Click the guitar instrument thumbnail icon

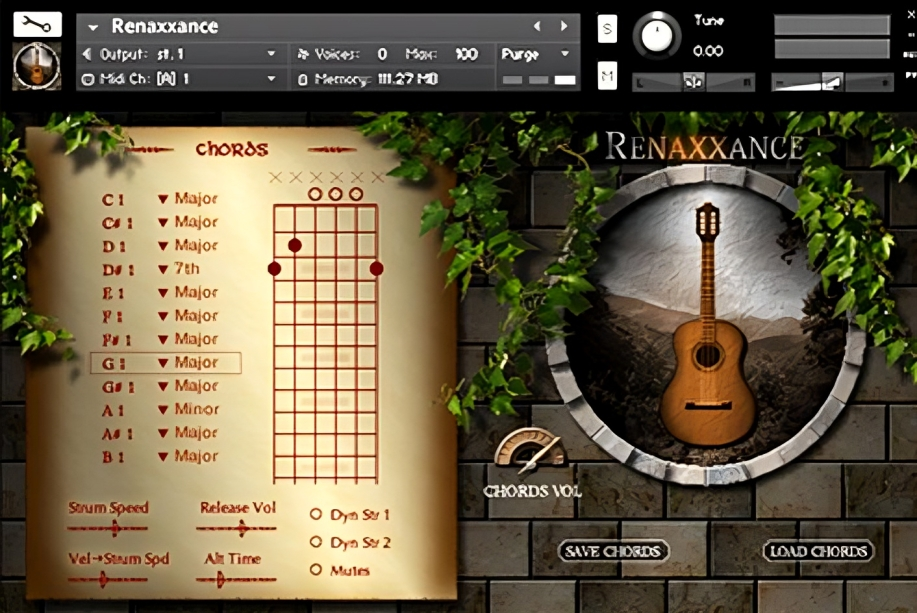click(x=37, y=66)
